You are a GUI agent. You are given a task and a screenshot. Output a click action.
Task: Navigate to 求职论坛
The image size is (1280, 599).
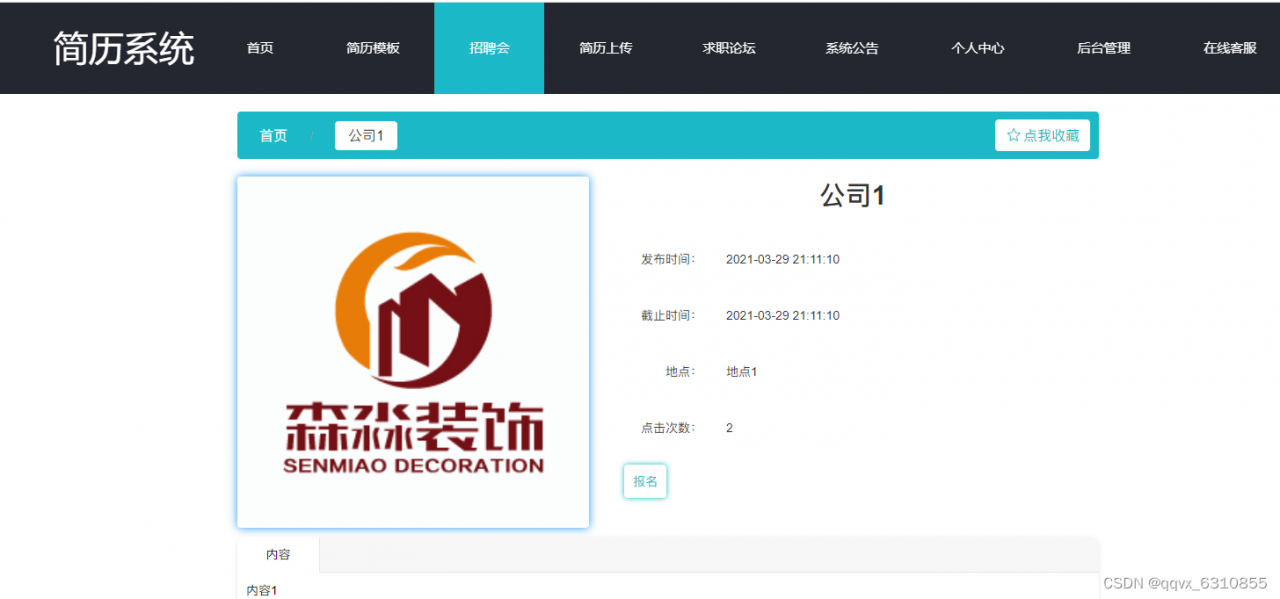tap(729, 48)
